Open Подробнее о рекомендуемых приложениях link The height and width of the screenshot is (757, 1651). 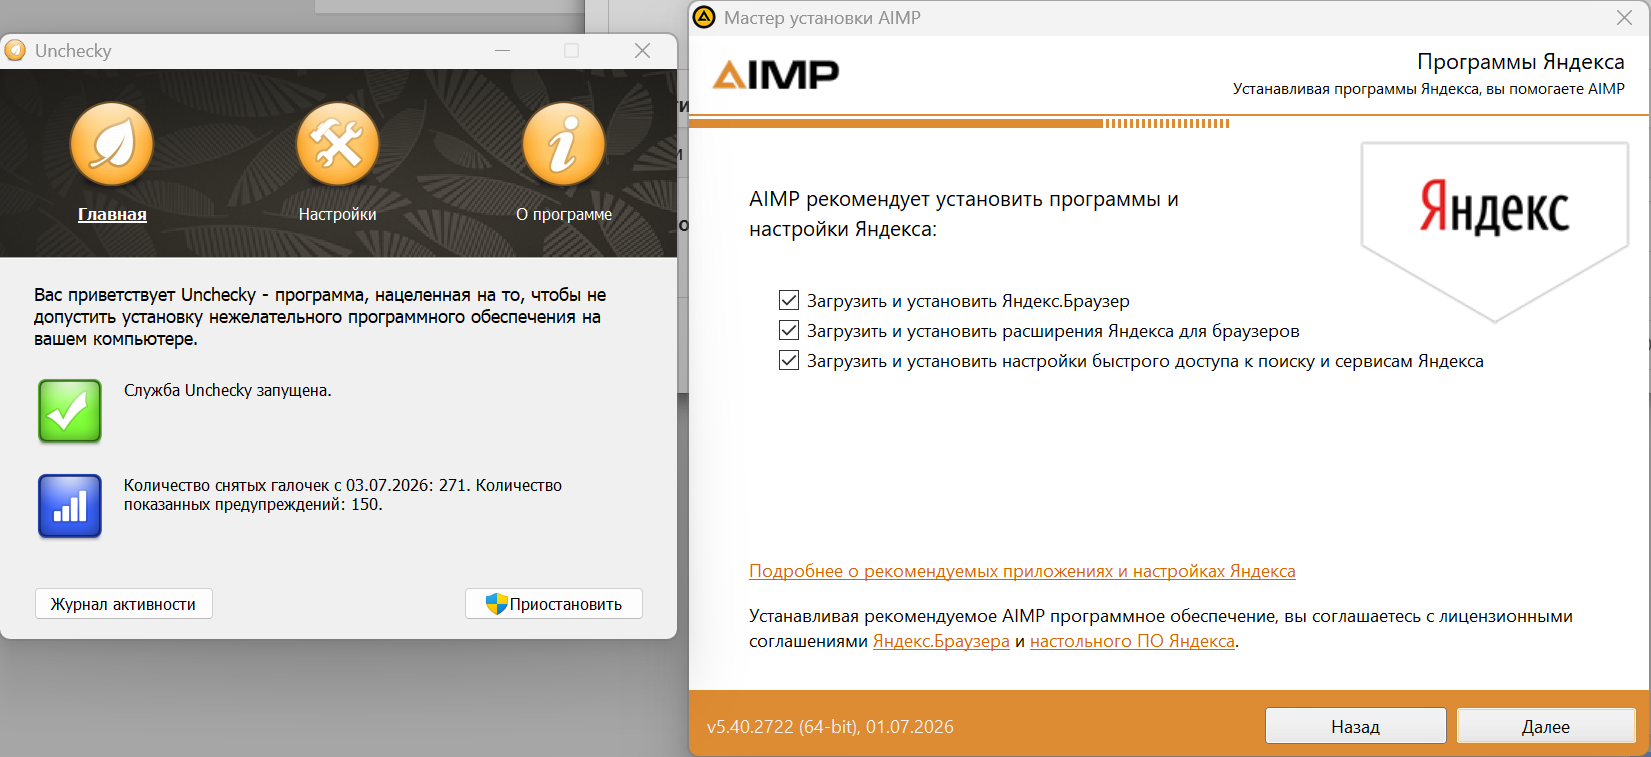click(x=1022, y=571)
